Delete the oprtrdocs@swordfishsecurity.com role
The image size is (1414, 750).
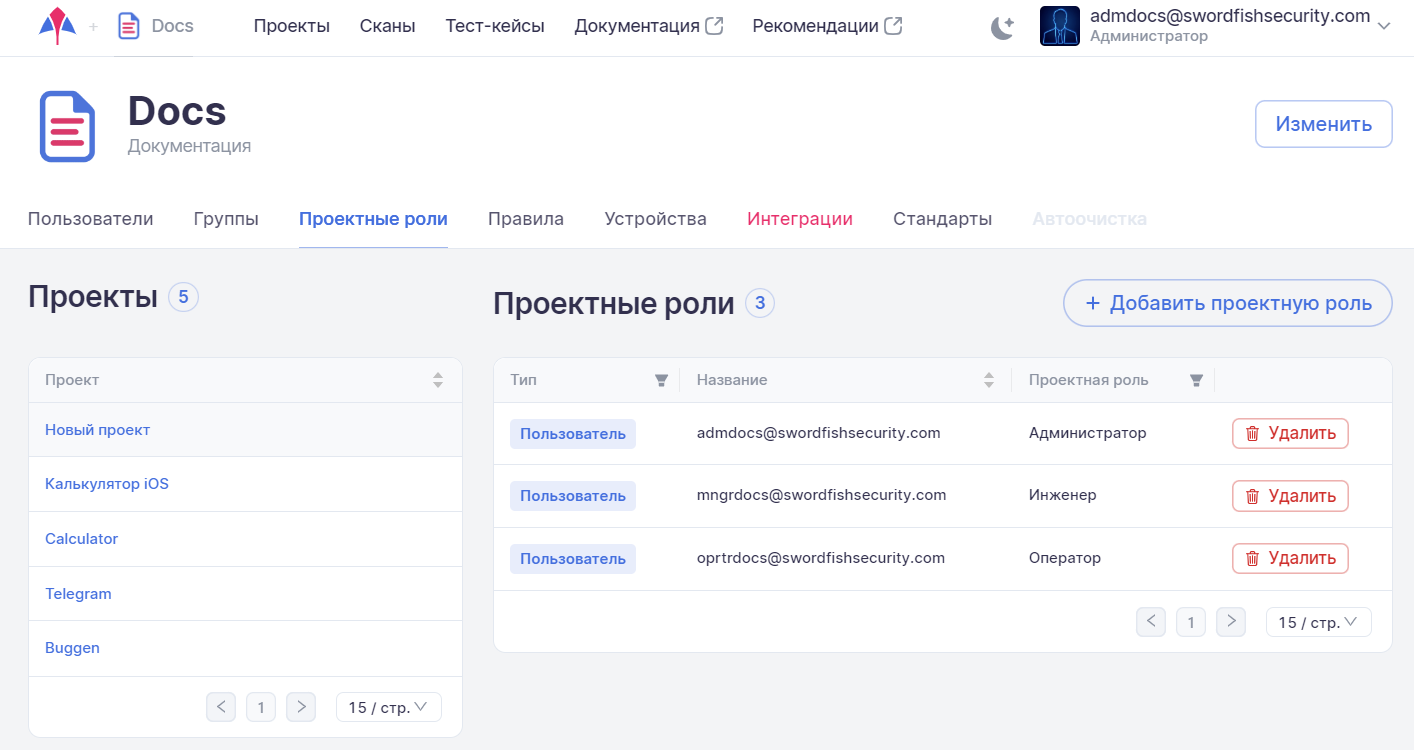[1290, 558]
